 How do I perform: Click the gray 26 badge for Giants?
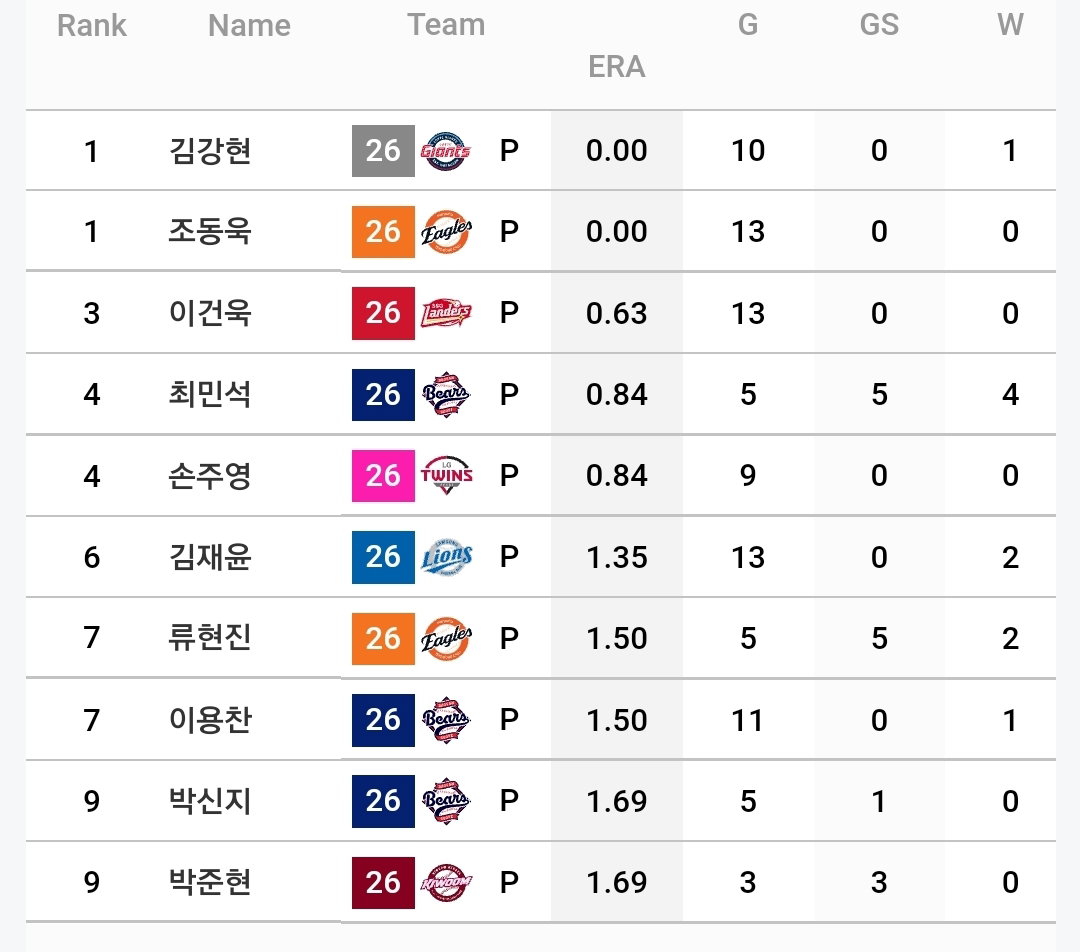[383, 151]
